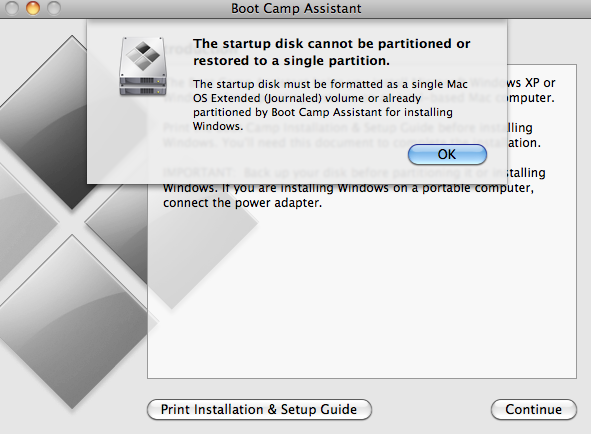Open the Print Installation & Setup Guide
Image resolution: width=591 pixels, height=434 pixels.
click(x=259, y=409)
